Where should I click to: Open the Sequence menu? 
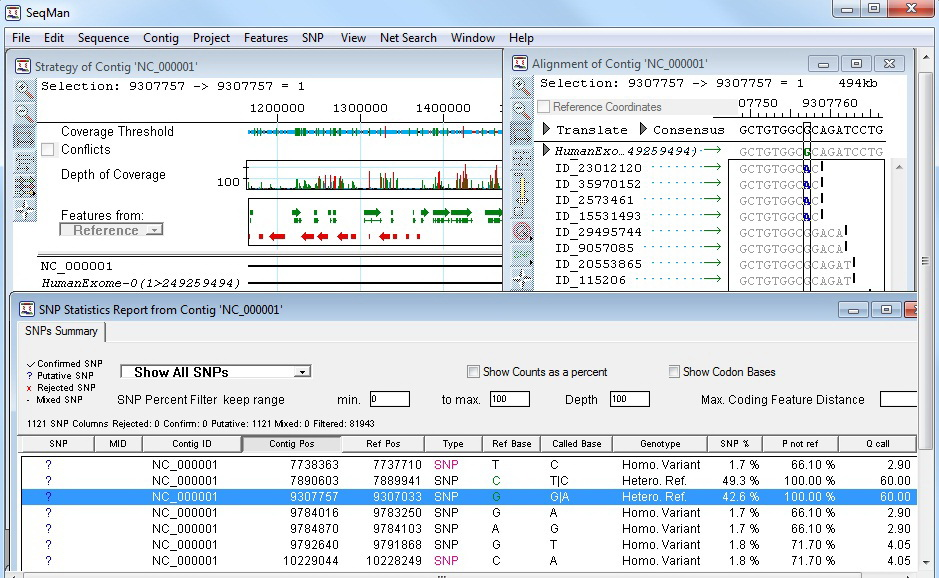pyautogui.click(x=103, y=38)
